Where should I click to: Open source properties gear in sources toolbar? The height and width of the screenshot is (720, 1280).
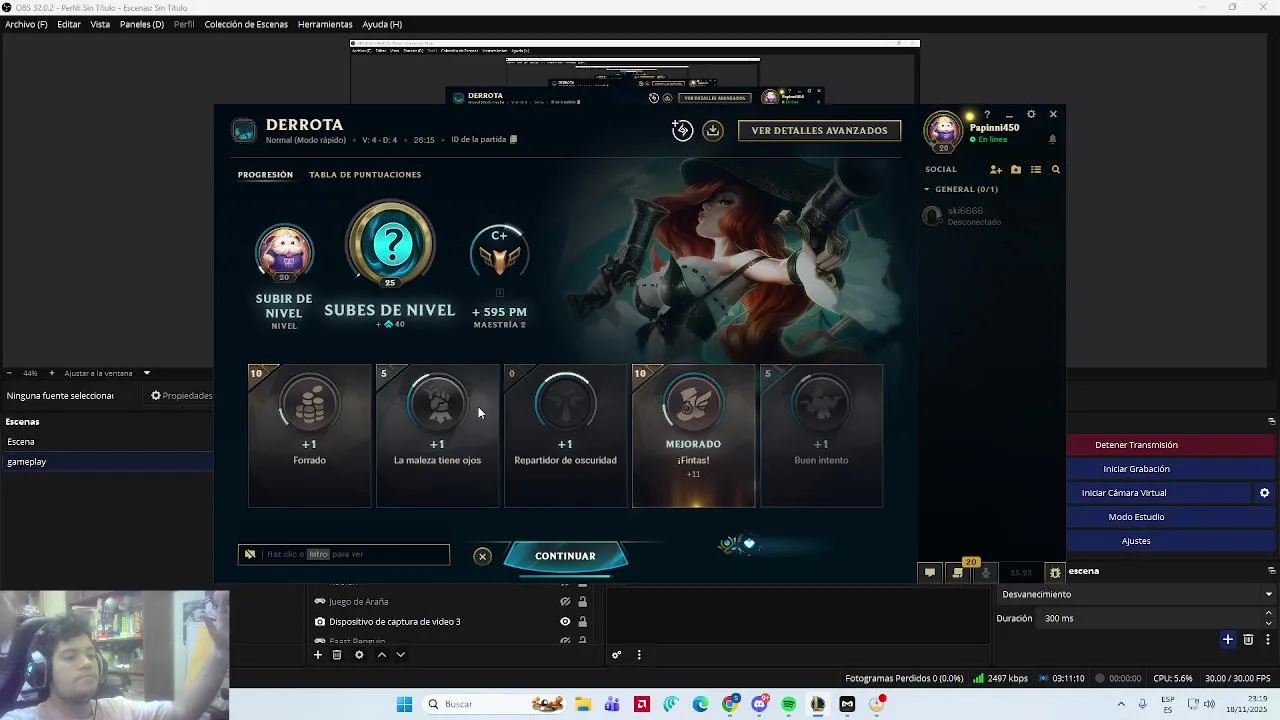pos(359,655)
